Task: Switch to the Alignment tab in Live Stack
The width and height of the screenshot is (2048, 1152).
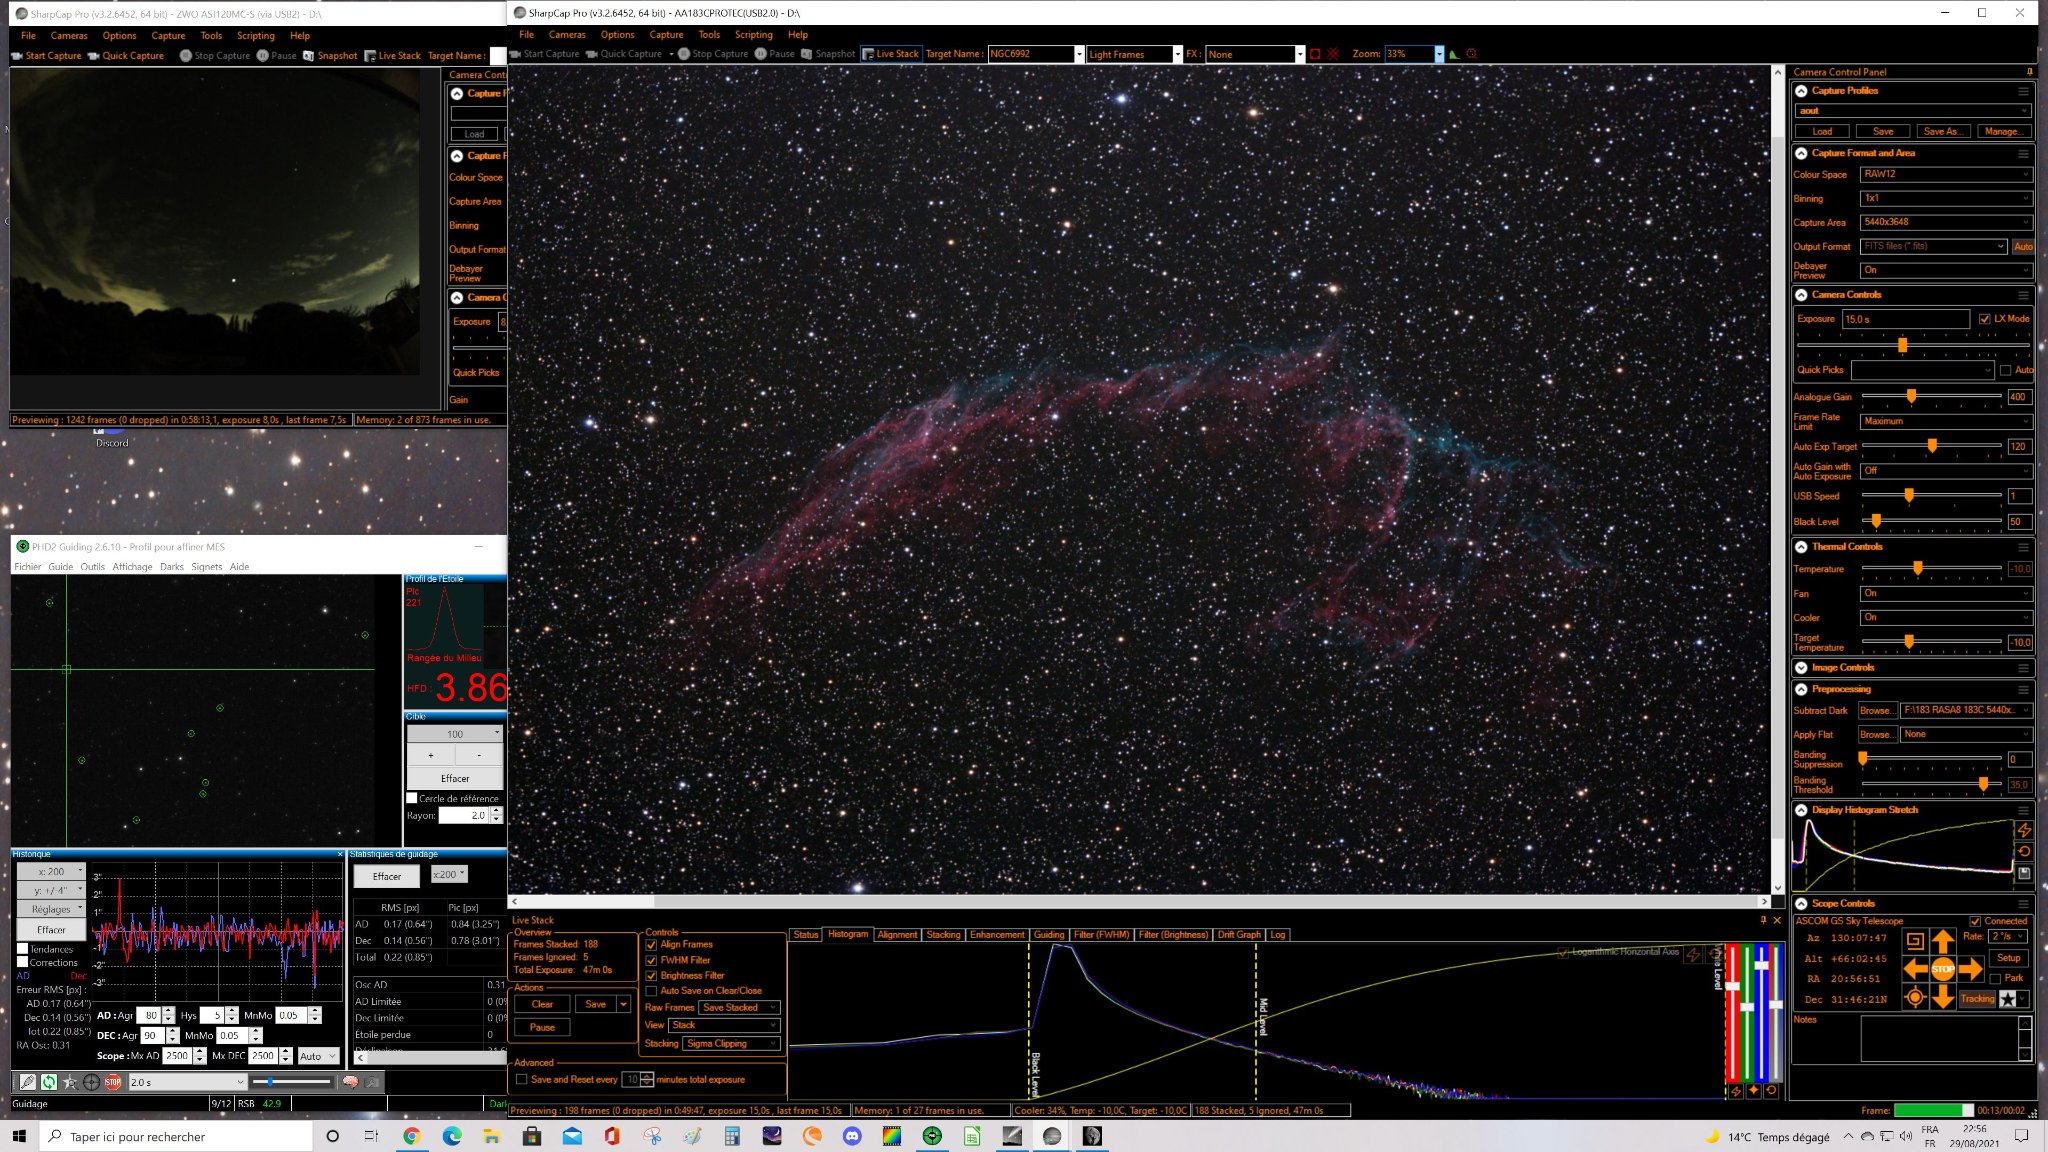Action: (897, 935)
